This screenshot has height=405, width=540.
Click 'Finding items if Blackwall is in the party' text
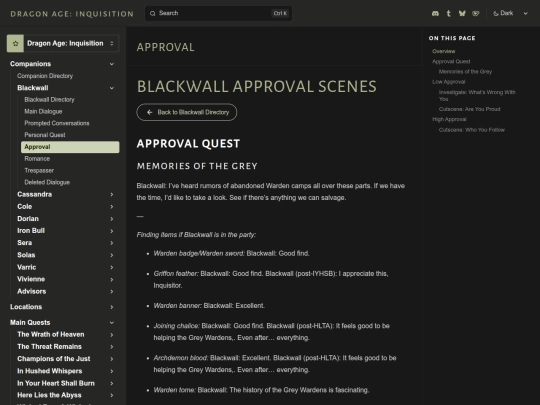point(196,235)
